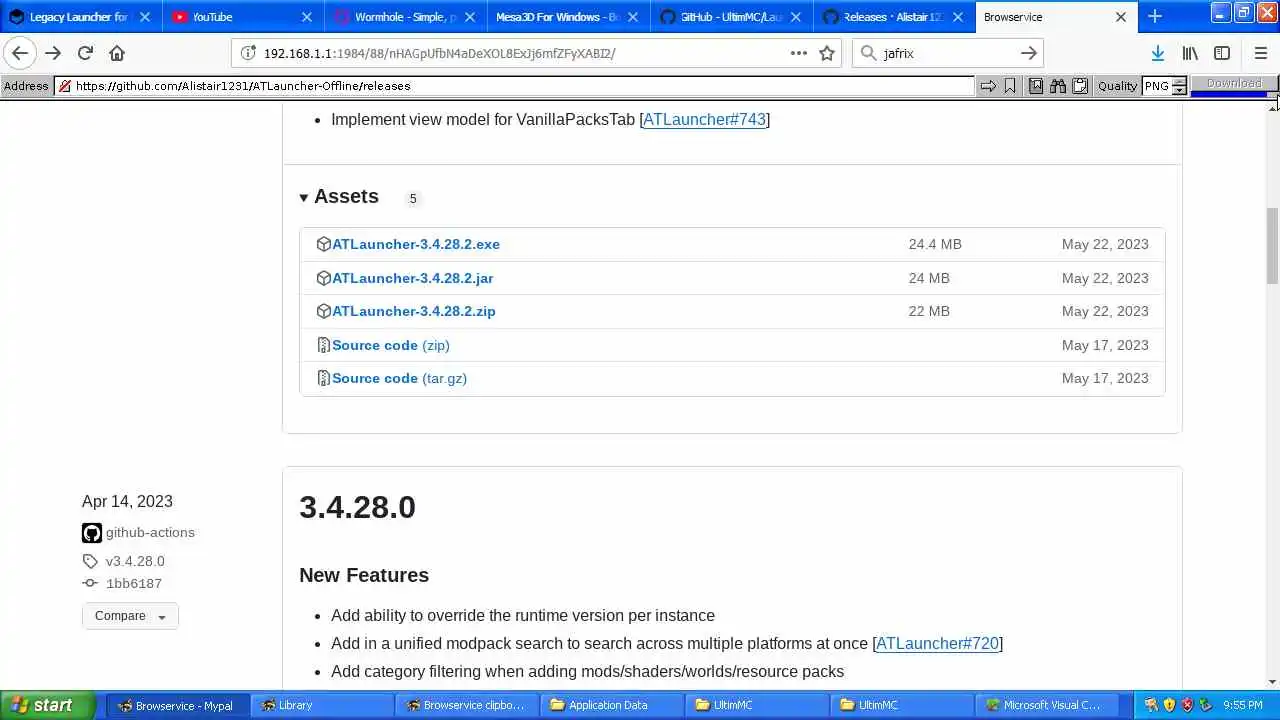Open page actions three-dot menu in URL bar
The image size is (1280, 720).
coord(799,53)
